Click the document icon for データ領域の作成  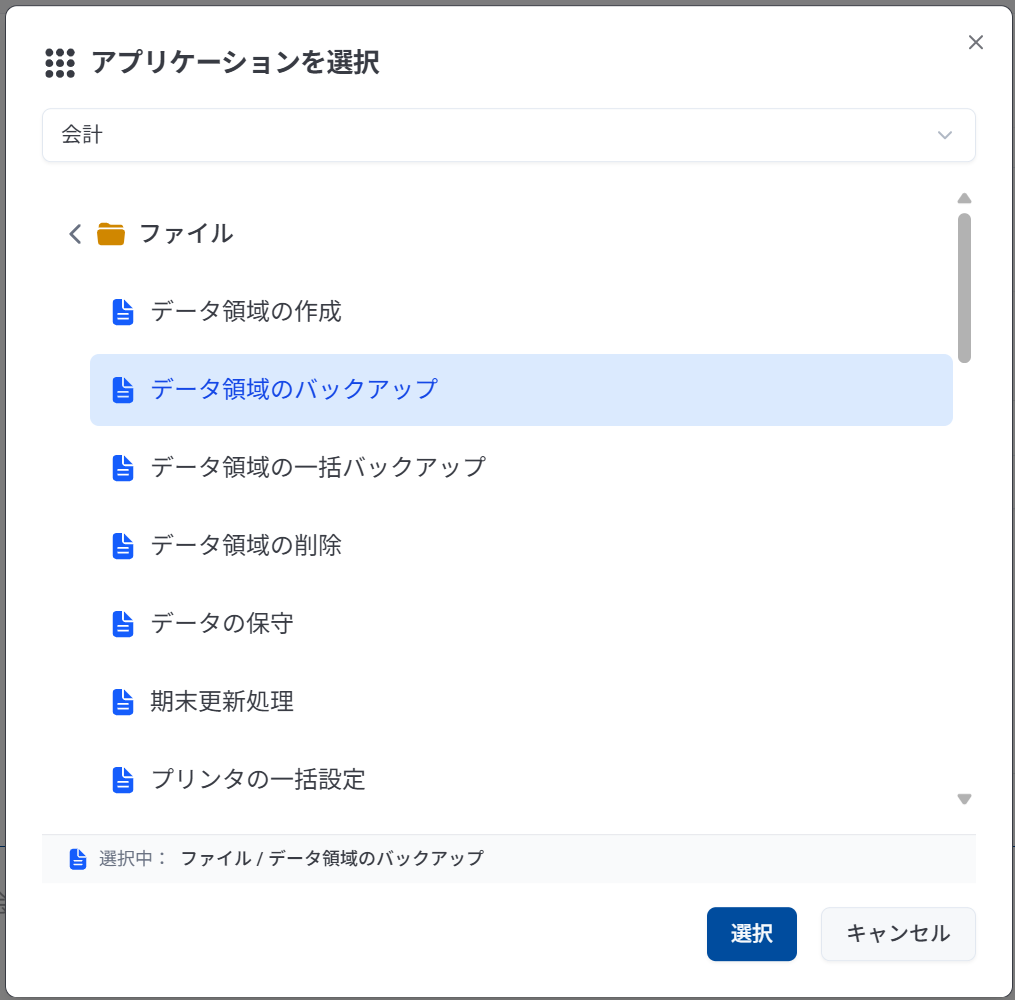point(123,312)
